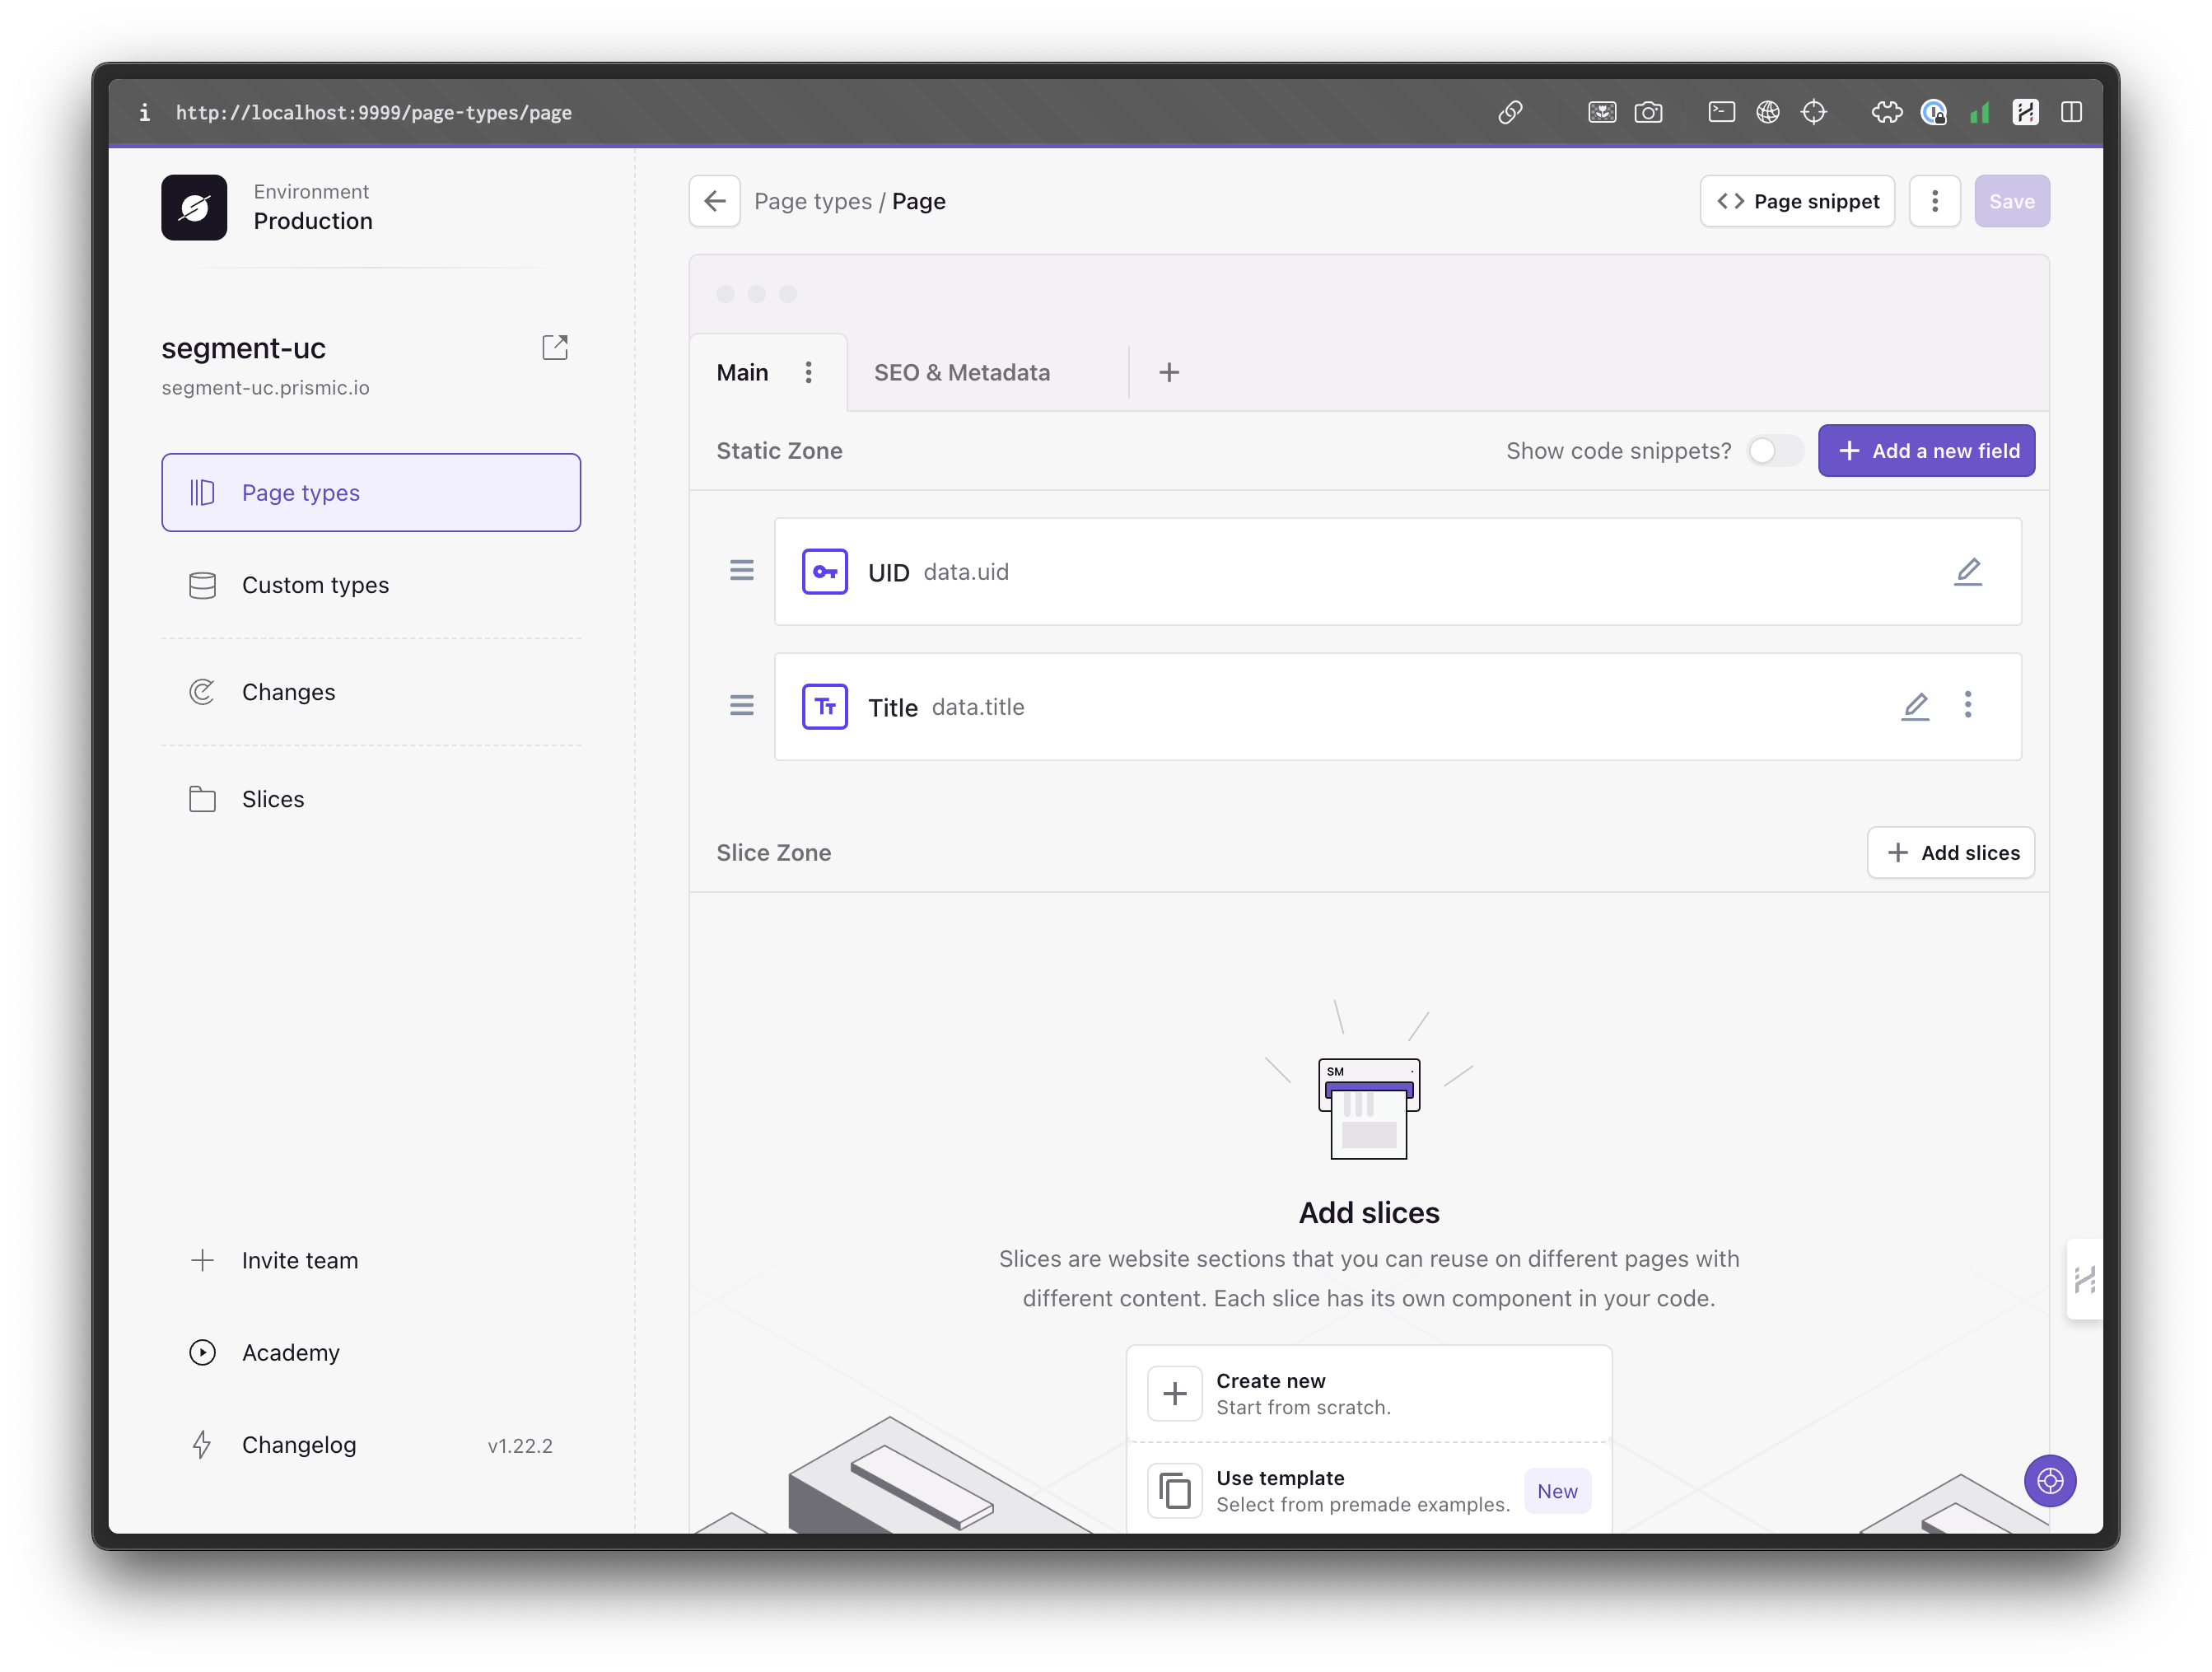Image resolution: width=2212 pixels, height=1672 pixels.
Task: Click the Add a new field button
Action: tap(1925, 451)
